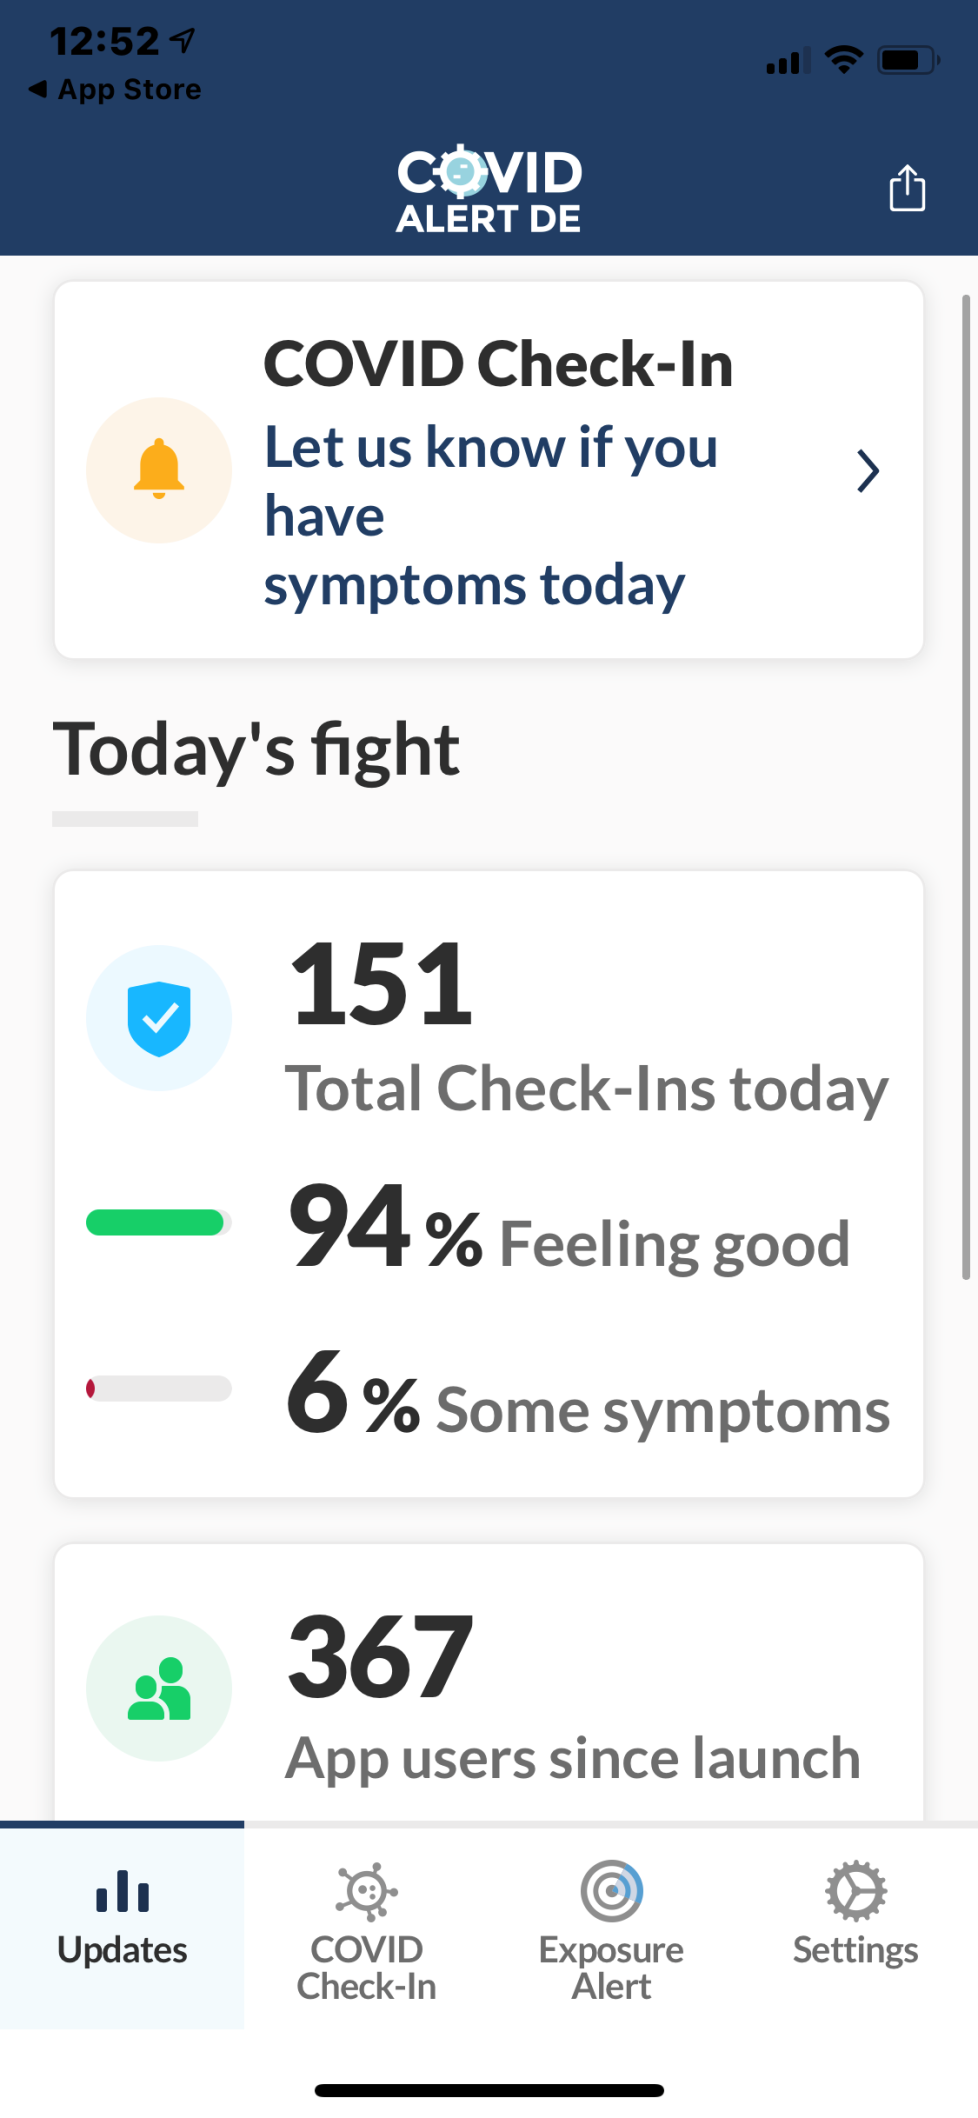The height and width of the screenshot is (2118, 978).
Task: Tap the COVID Alert DE logo
Action: 489,190
